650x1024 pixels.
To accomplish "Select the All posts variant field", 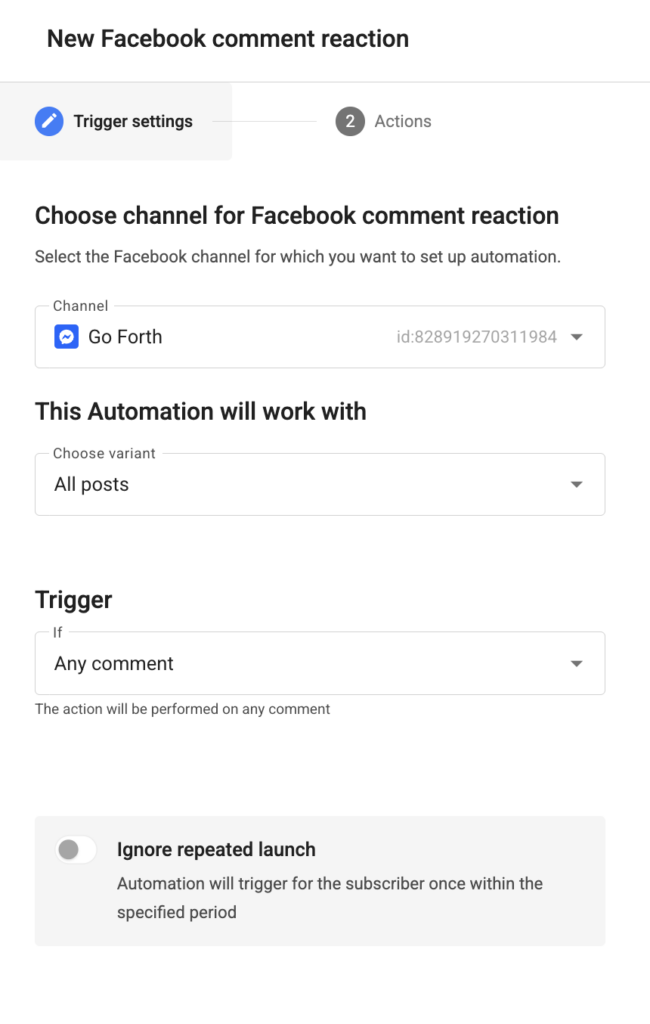I will point(320,485).
